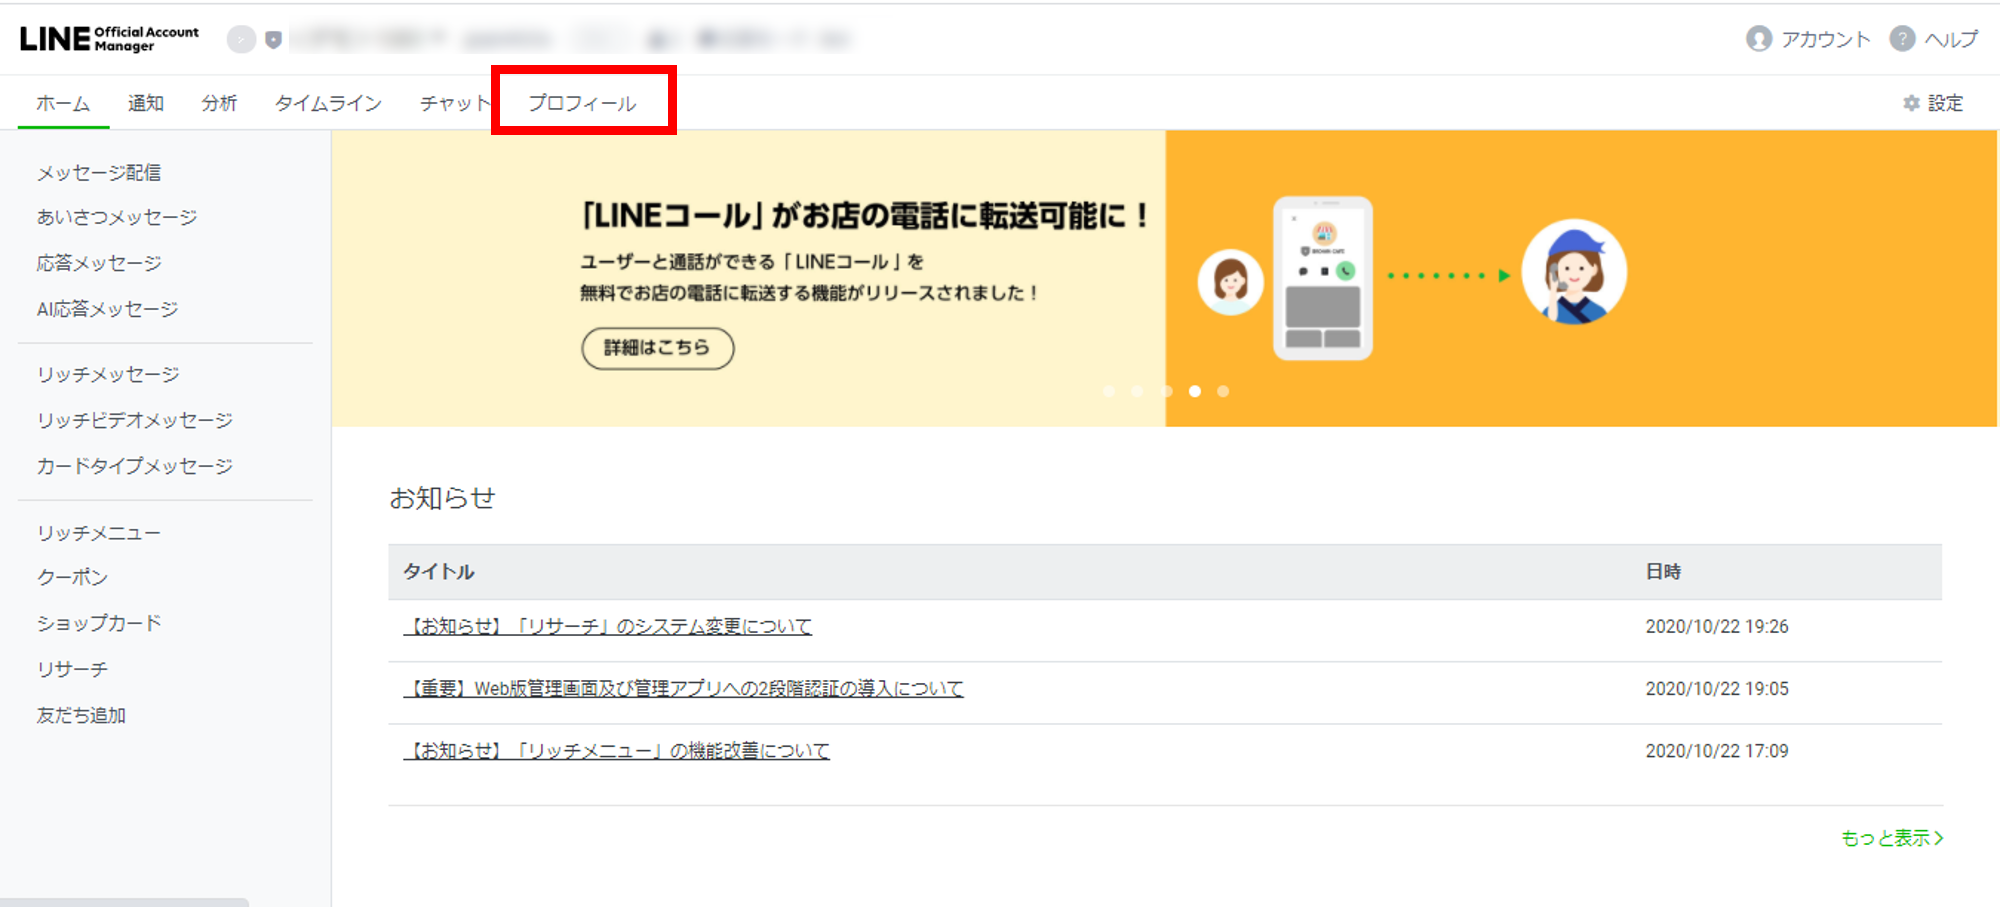This screenshot has width=2000, height=907.
Task: Select リッチメニュー in the sidebar
Action: point(99,533)
